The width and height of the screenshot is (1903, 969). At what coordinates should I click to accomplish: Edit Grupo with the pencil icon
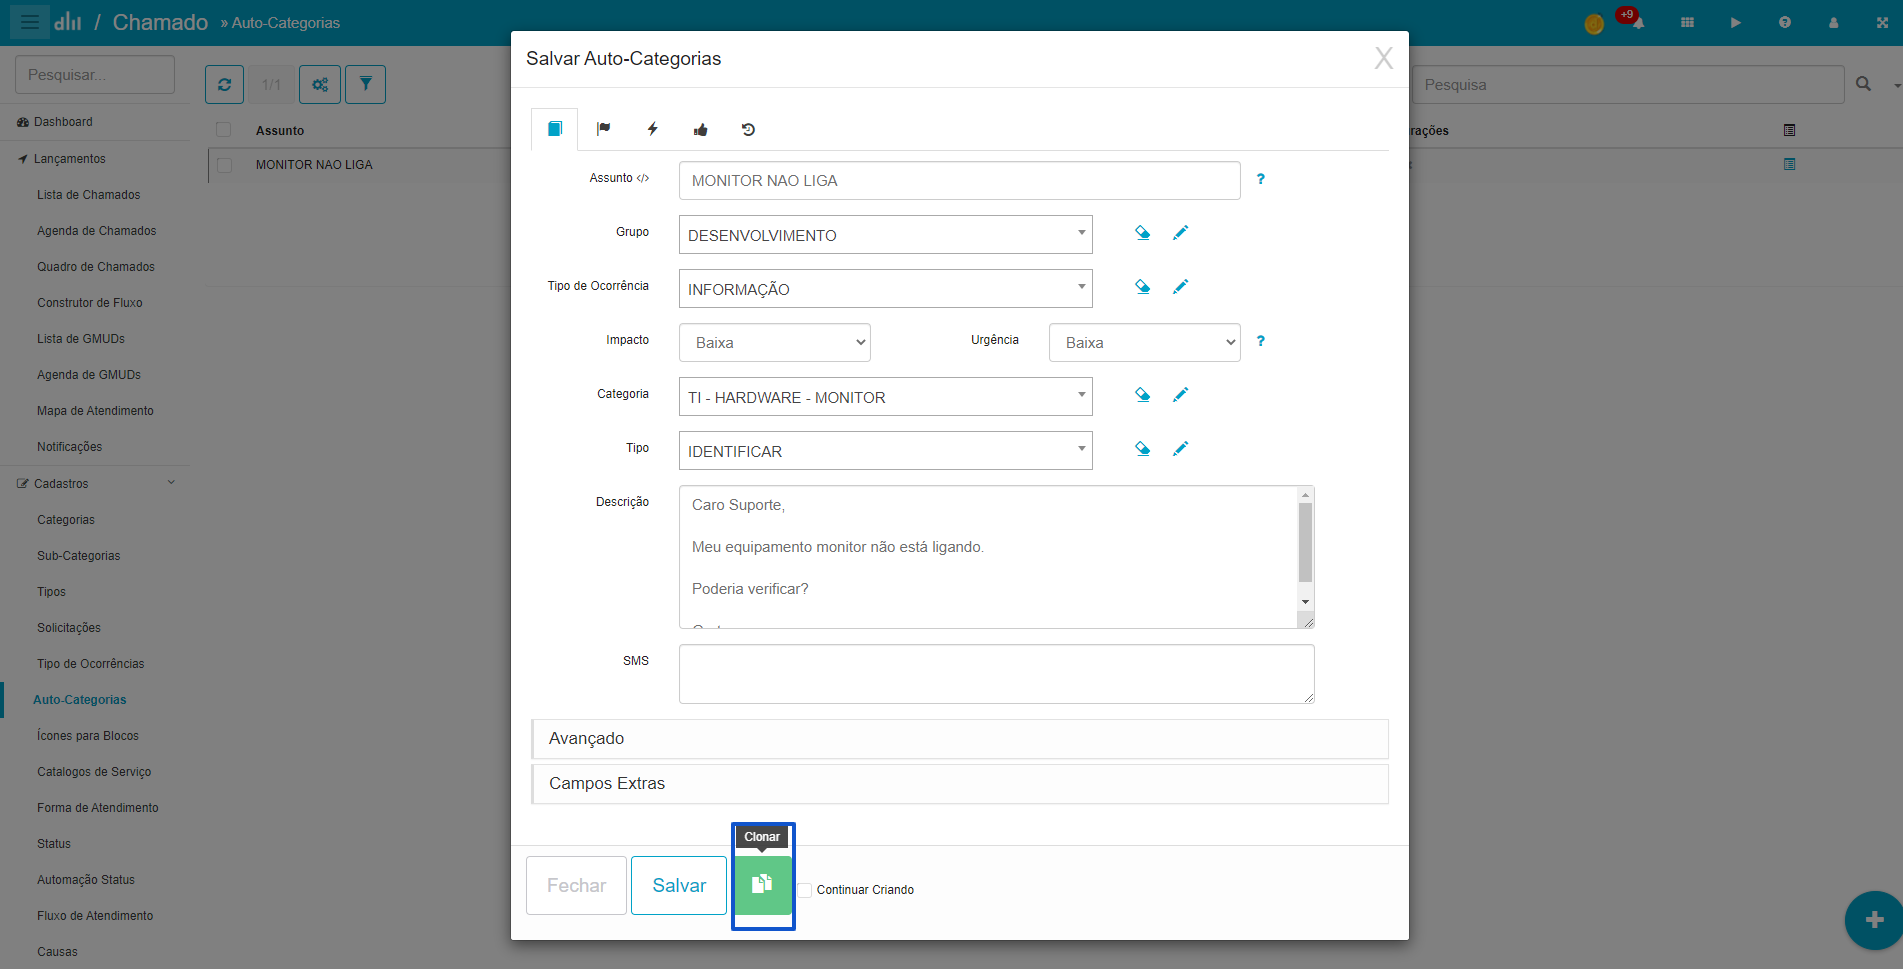[x=1180, y=233]
